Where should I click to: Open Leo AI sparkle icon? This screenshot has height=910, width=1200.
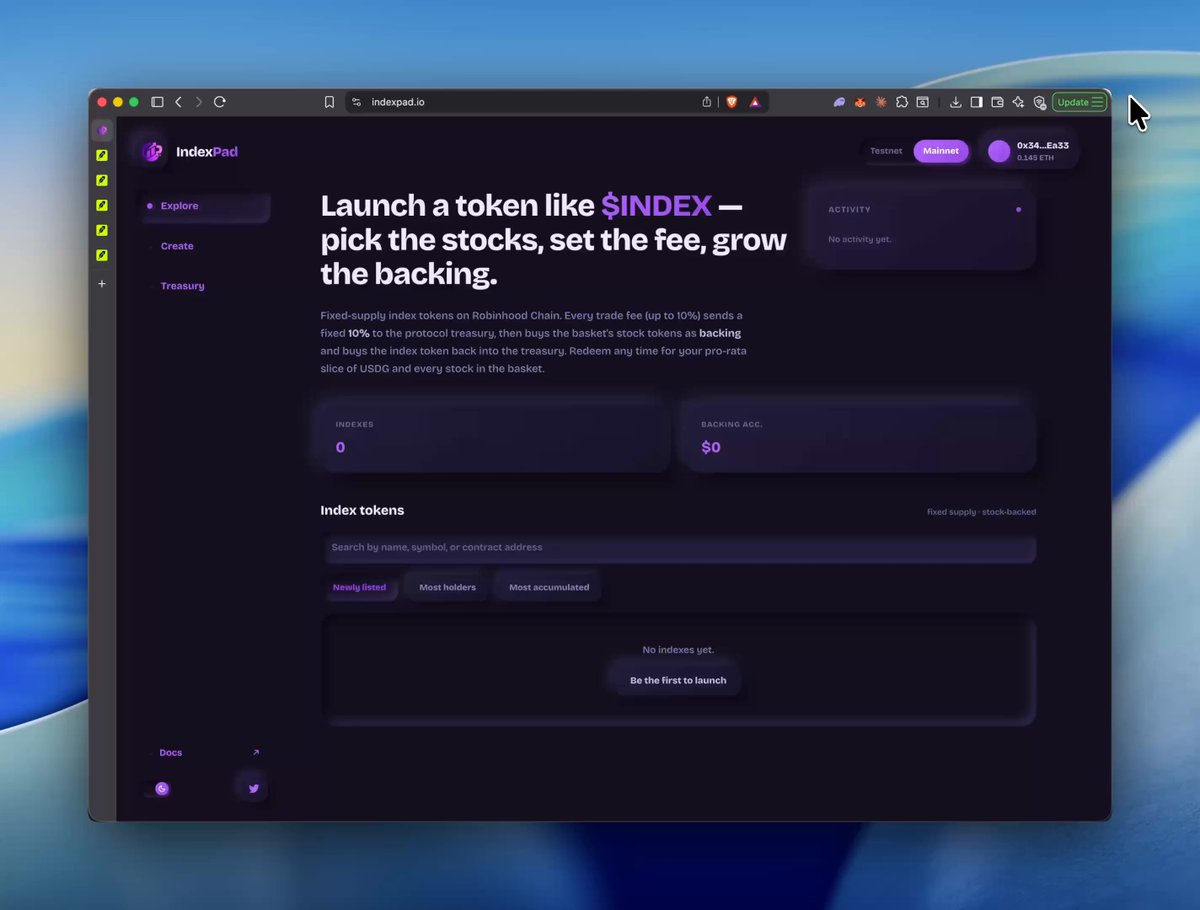pos(1018,102)
